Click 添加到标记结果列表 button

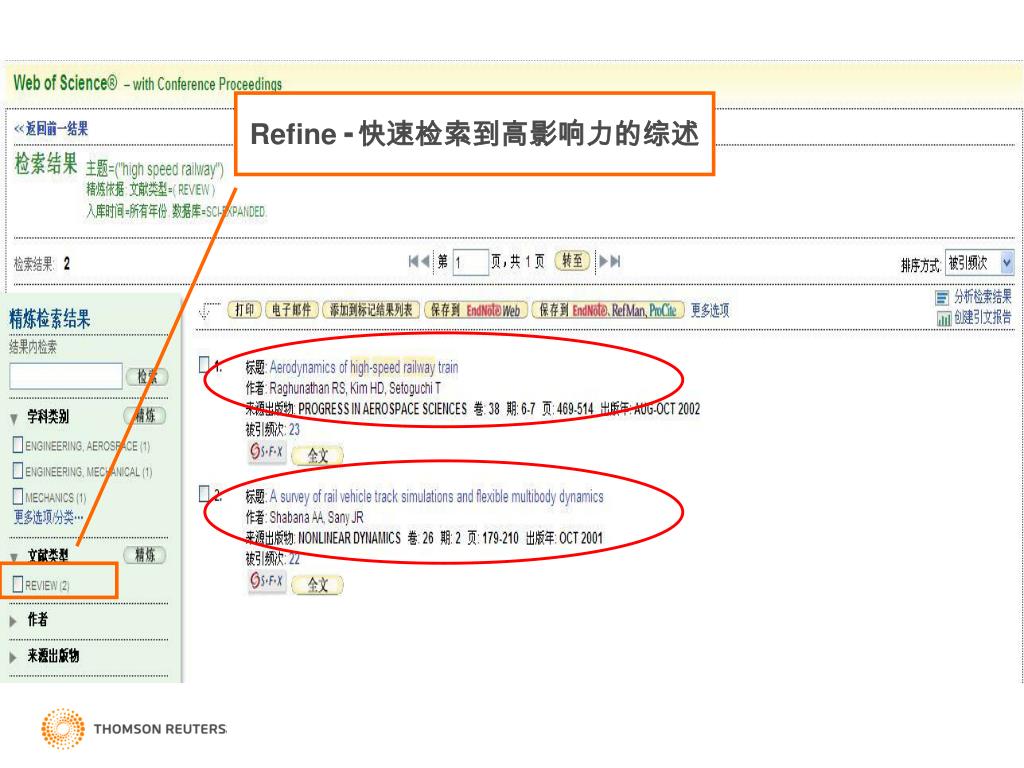click(371, 310)
